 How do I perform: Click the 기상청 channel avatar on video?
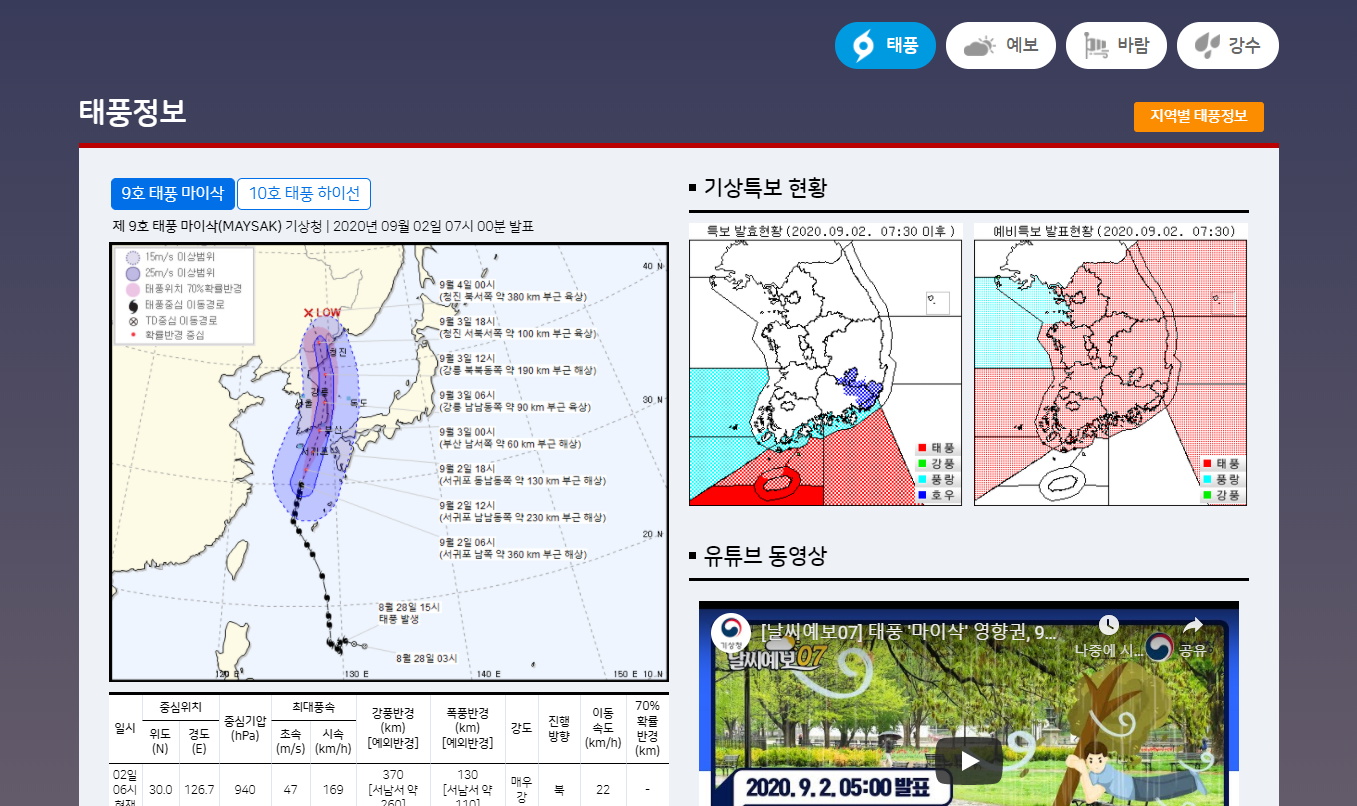coord(731,633)
